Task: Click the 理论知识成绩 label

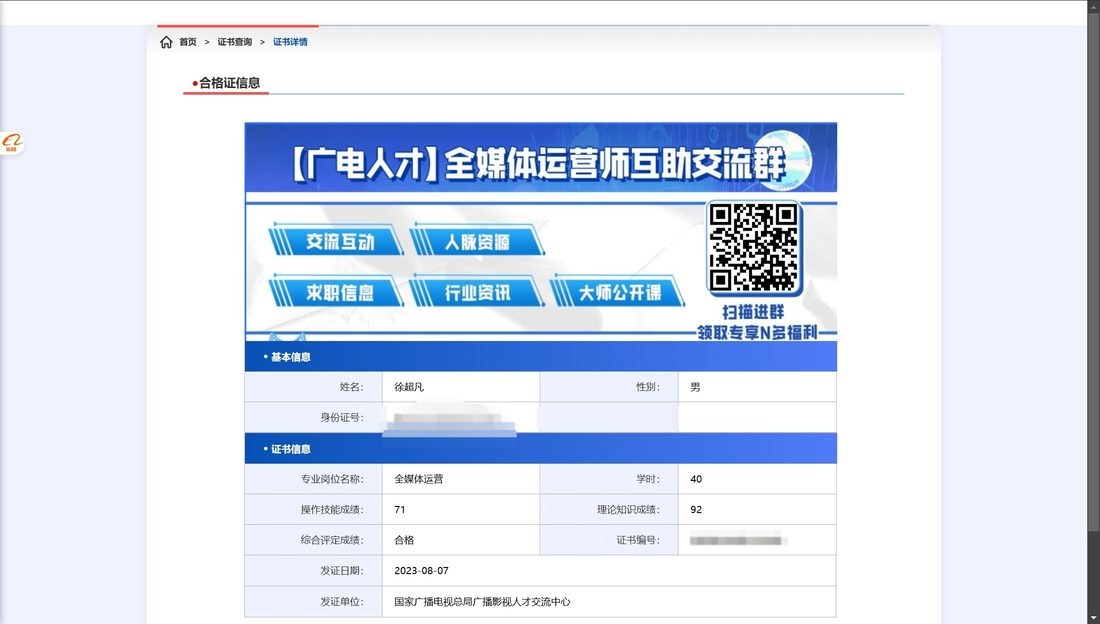Action: [628, 510]
